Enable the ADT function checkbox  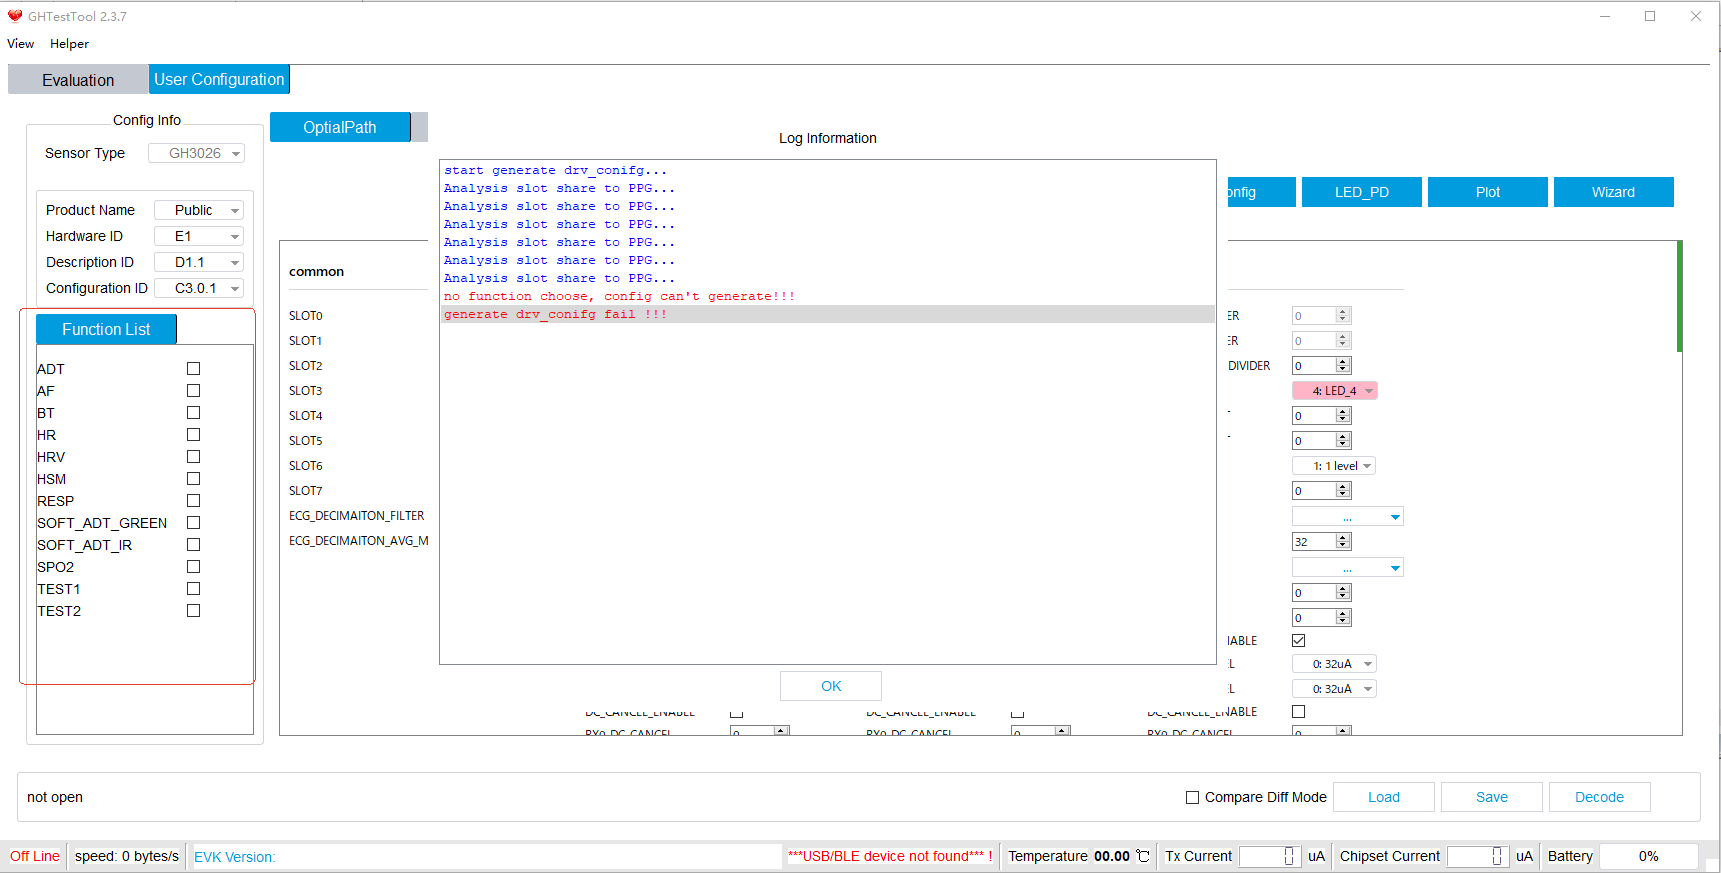pos(193,369)
